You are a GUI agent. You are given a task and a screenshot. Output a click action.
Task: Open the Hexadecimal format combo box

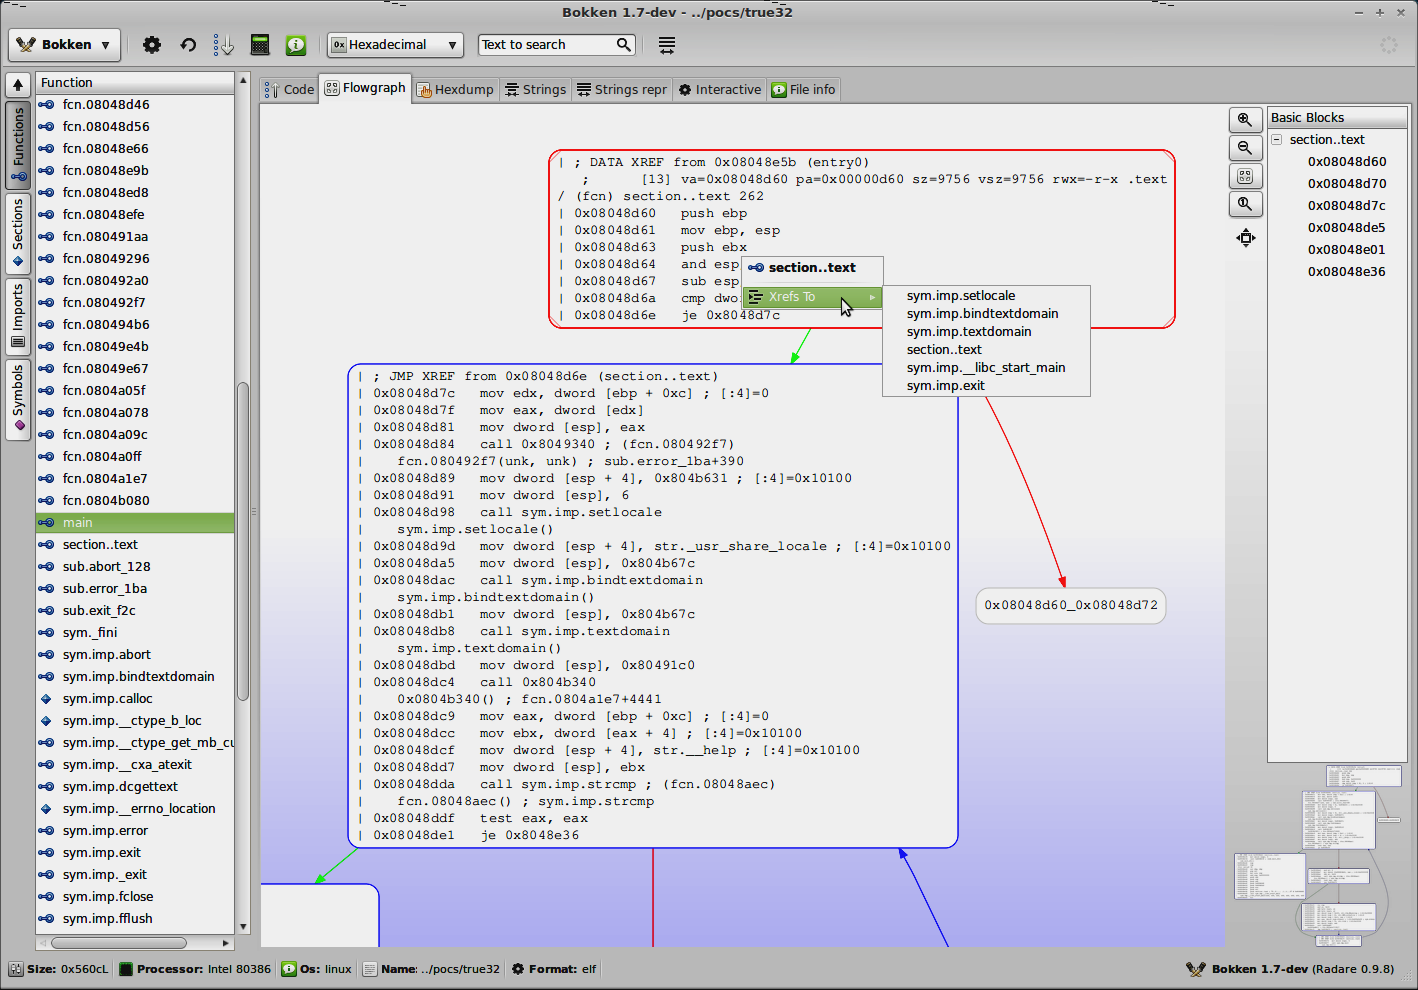click(396, 45)
